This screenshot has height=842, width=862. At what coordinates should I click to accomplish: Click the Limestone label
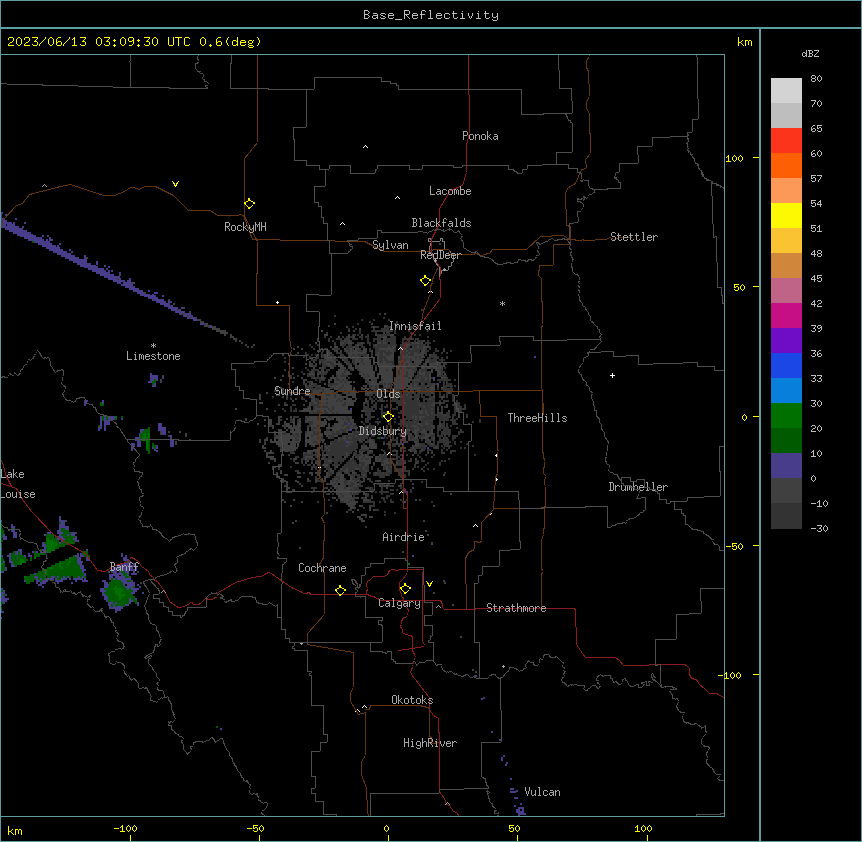[x=153, y=356]
